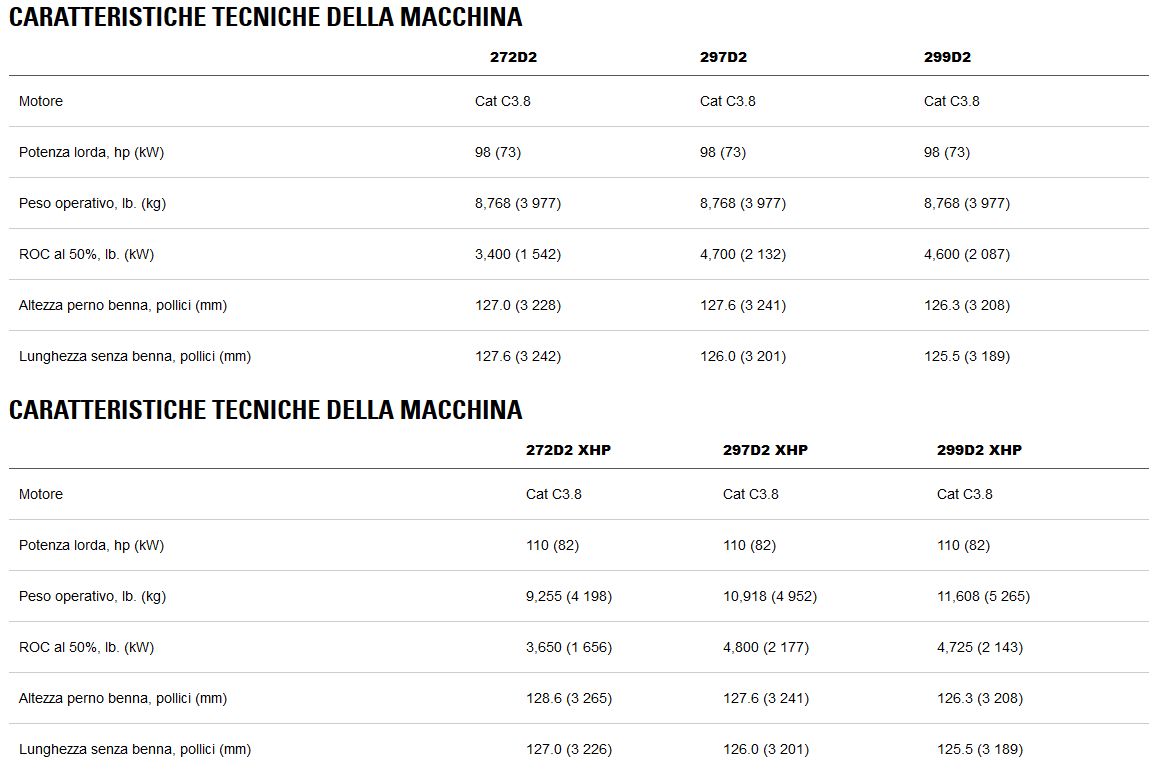Image resolution: width=1161 pixels, height=779 pixels.
Task: Click the ROC value 4,725 (2 143)
Action: click(980, 647)
